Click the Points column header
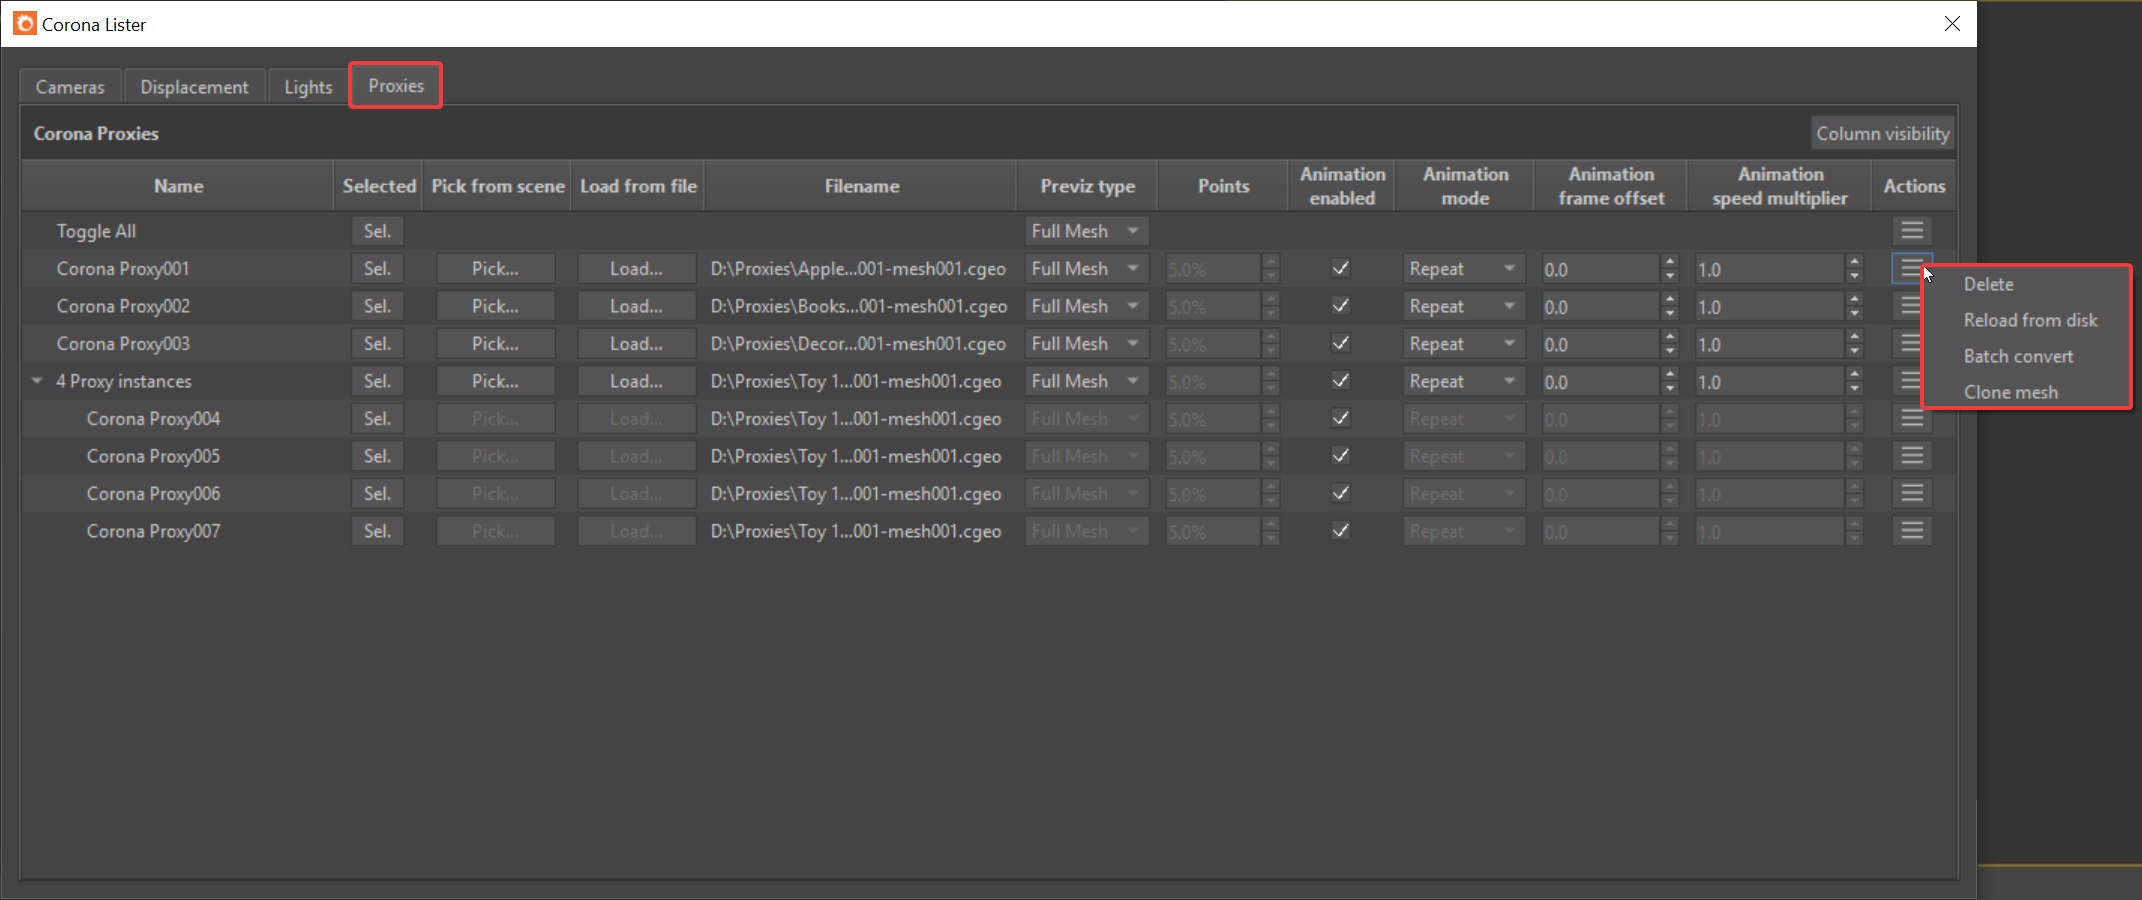The width and height of the screenshot is (2142, 900). 1223,186
